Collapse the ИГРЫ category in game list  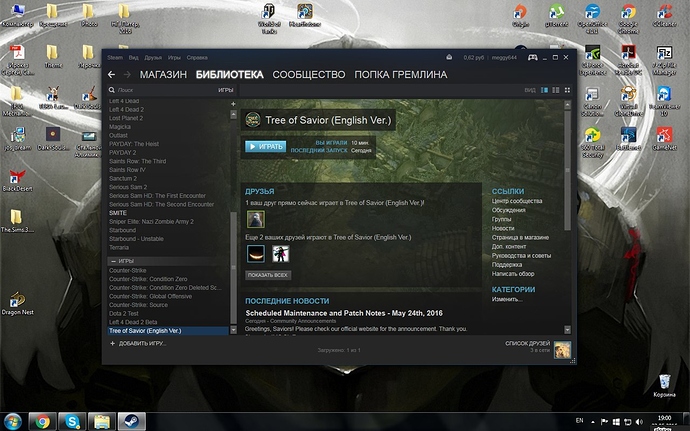tap(112, 260)
